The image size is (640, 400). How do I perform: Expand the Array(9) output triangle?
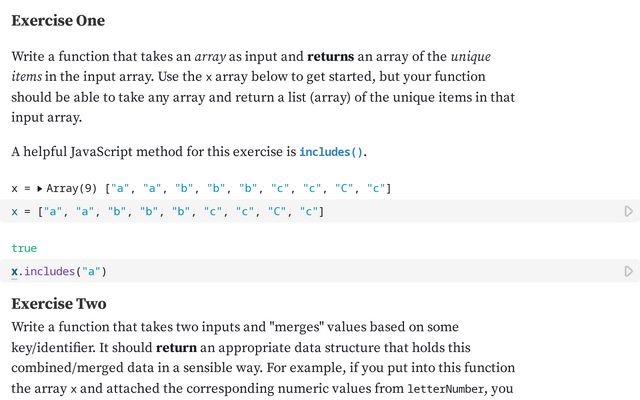click(x=40, y=189)
